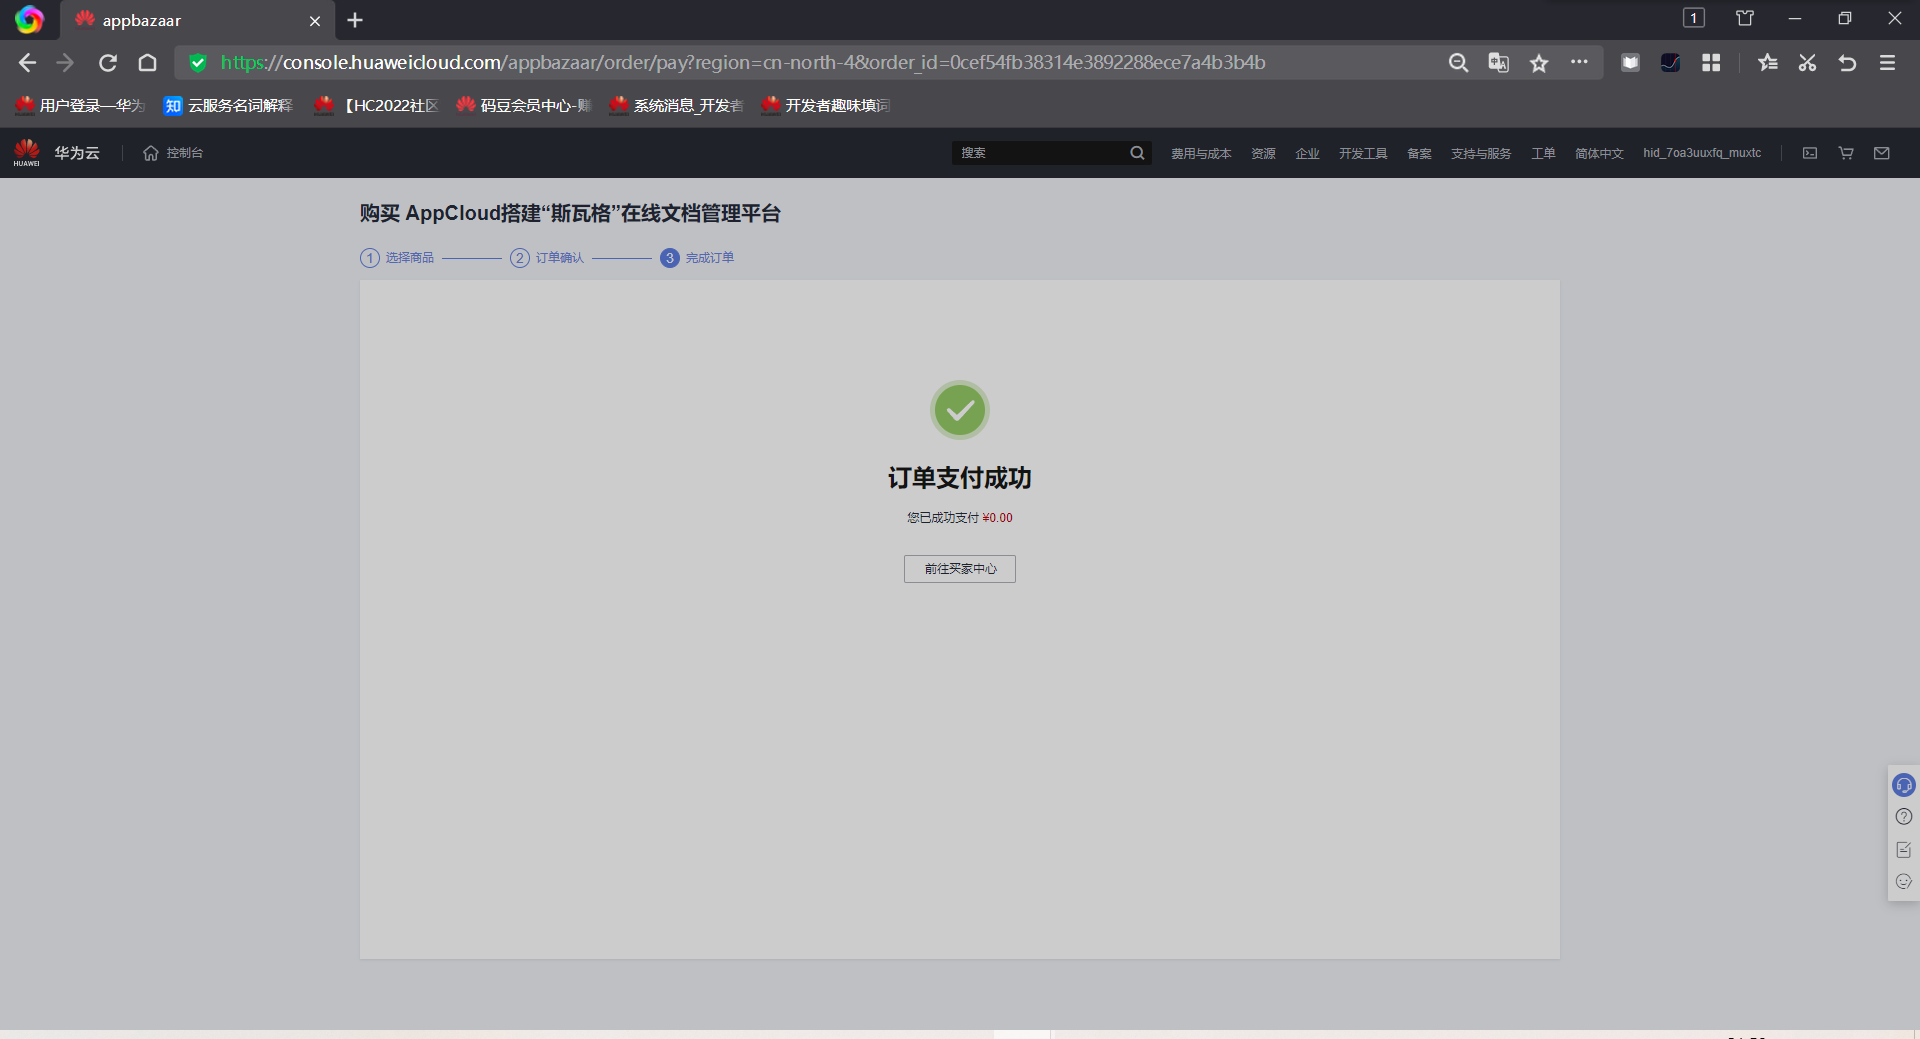Screen dimensions: 1920x1039
Task: Open the 资源 menu
Action: click(1263, 154)
